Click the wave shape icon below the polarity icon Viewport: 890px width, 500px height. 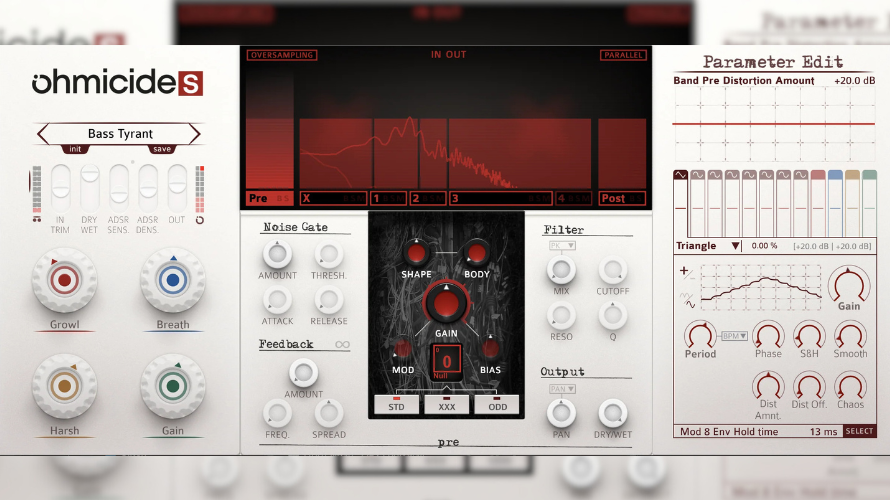tap(687, 300)
